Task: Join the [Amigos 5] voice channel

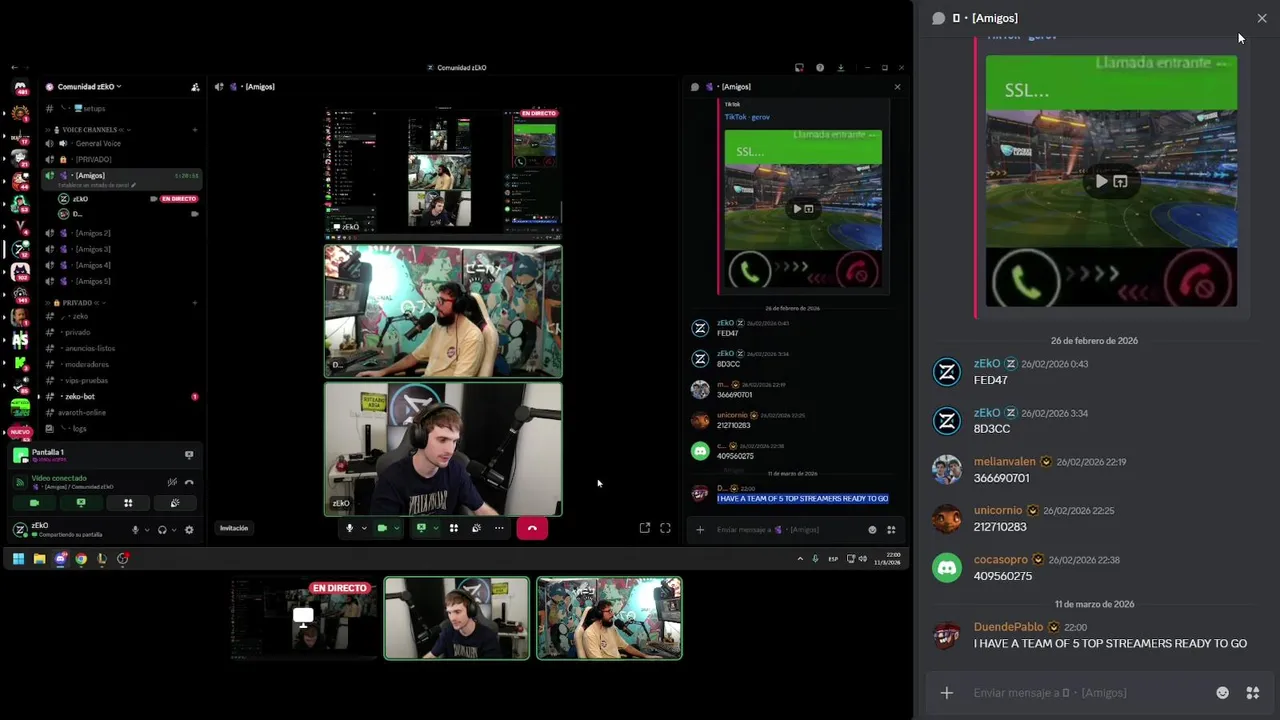Action: (122, 281)
